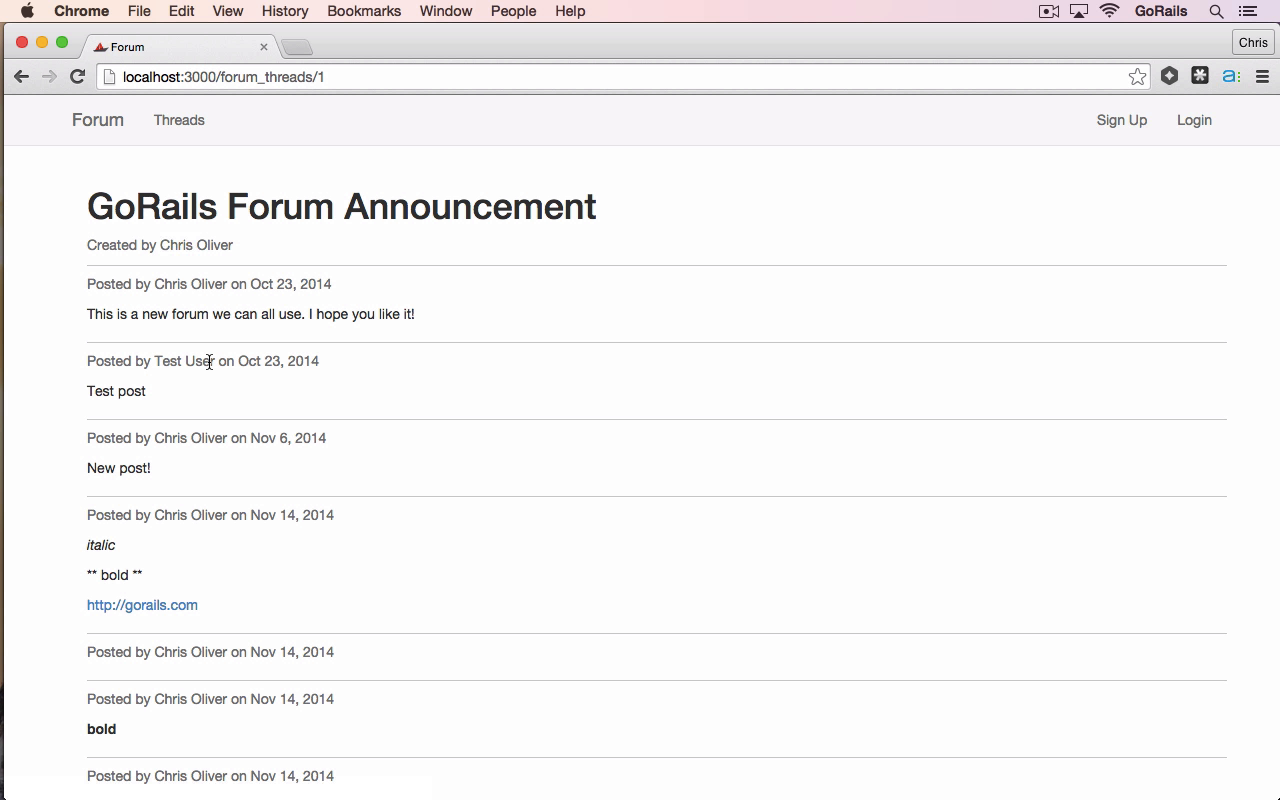
Task: Click the address bar URL field
Action: [x=620, y=77]
